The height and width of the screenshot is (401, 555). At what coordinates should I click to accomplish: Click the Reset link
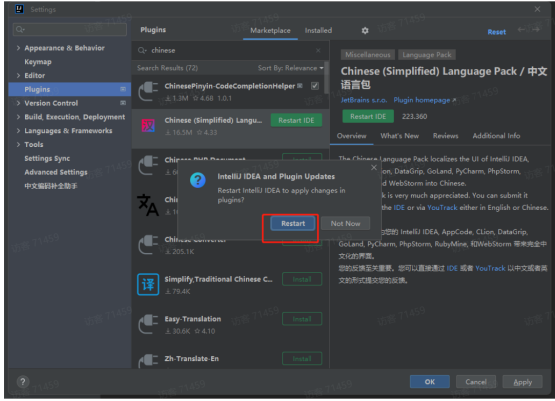point(497,32)
